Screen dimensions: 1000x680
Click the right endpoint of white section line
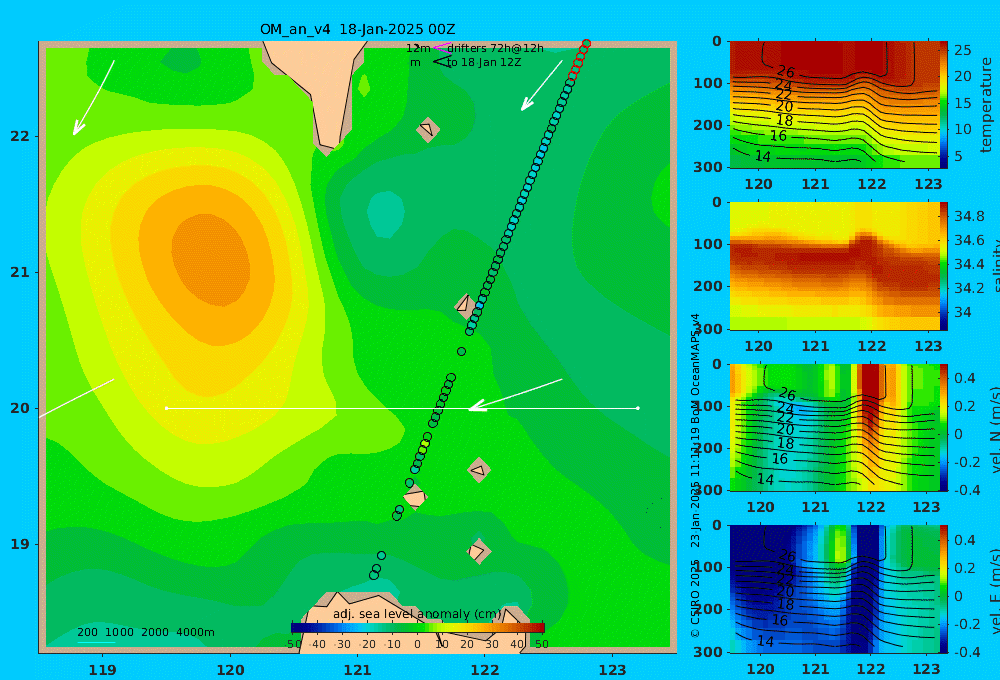coord(638,408)
